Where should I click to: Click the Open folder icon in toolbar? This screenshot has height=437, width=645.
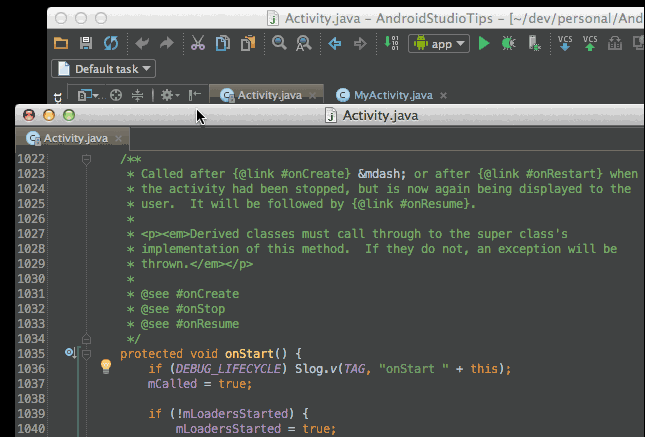pyautogui.click(x=61, y=43)
